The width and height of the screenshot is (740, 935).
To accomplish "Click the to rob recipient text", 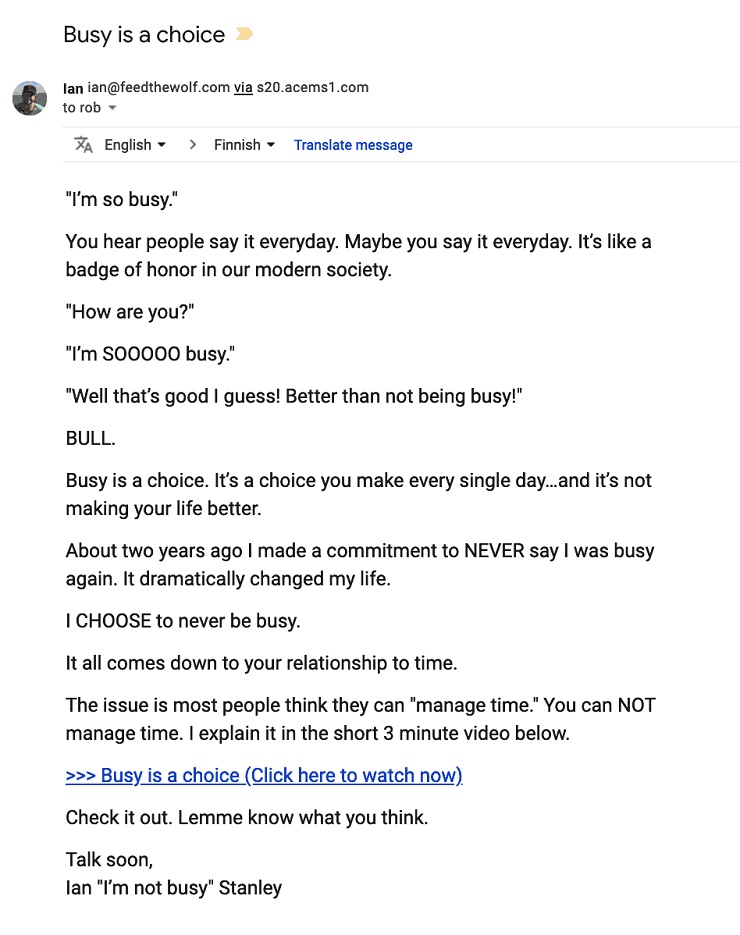I will 82,108.
